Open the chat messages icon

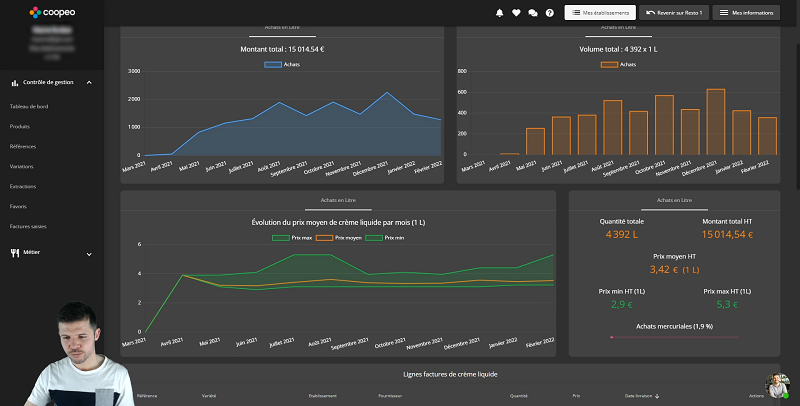click(x=533, y=13)
